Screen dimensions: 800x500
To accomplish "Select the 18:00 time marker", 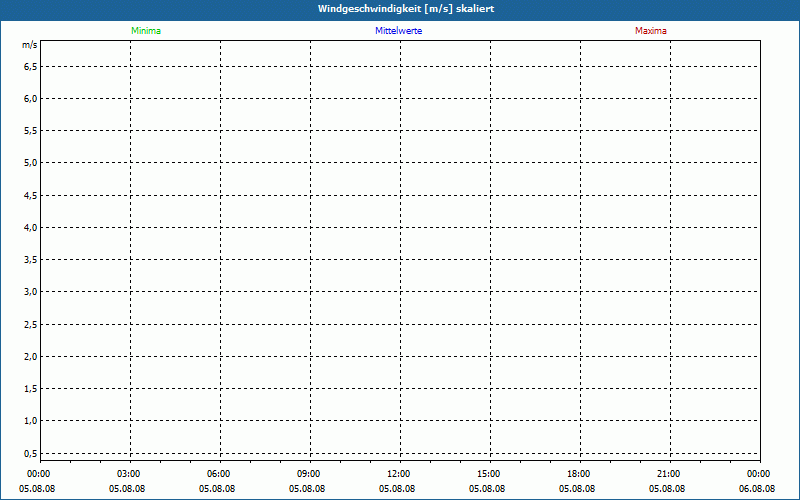I will tap(579, 474).
